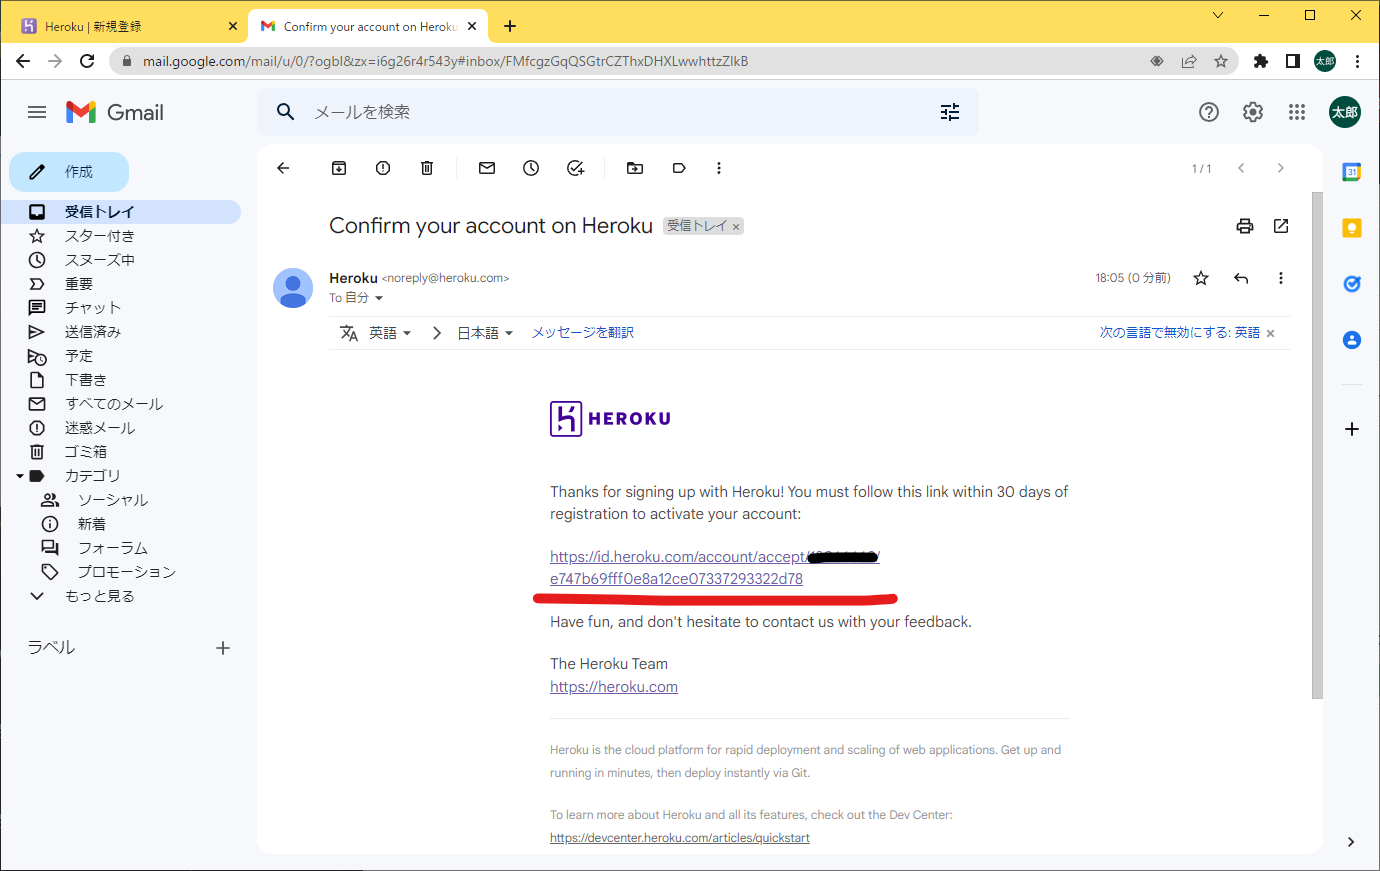
Task: Open 送信済み folder
Action: (92, 332)
